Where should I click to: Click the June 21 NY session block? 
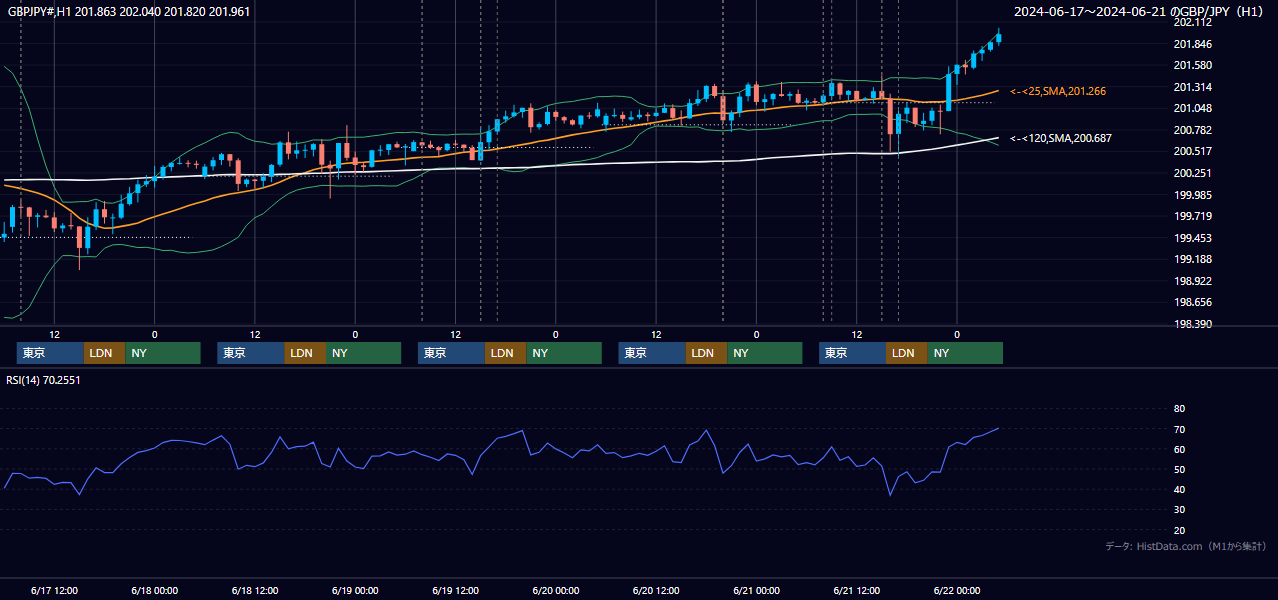pos(965,353)
